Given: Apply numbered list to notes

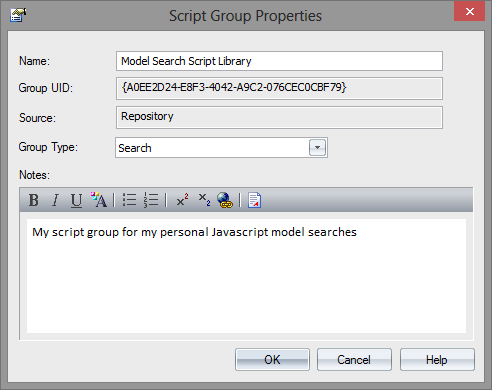Looking at the screenshot, I should 151,200.
